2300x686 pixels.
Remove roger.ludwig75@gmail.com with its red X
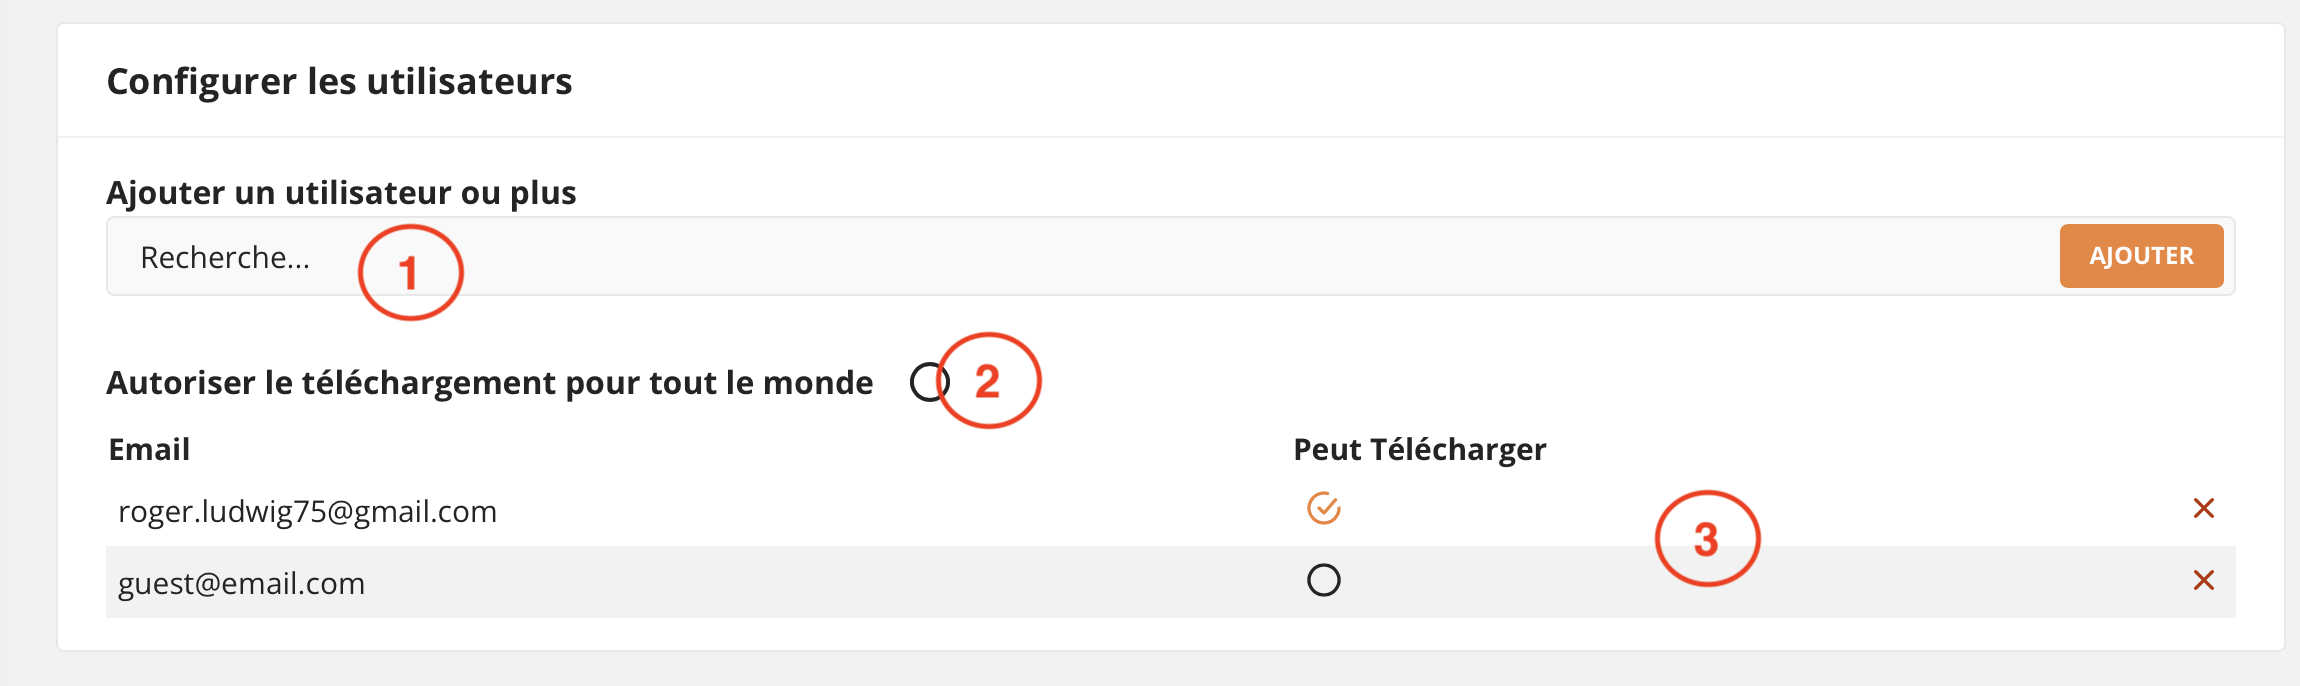(2203, 509)
